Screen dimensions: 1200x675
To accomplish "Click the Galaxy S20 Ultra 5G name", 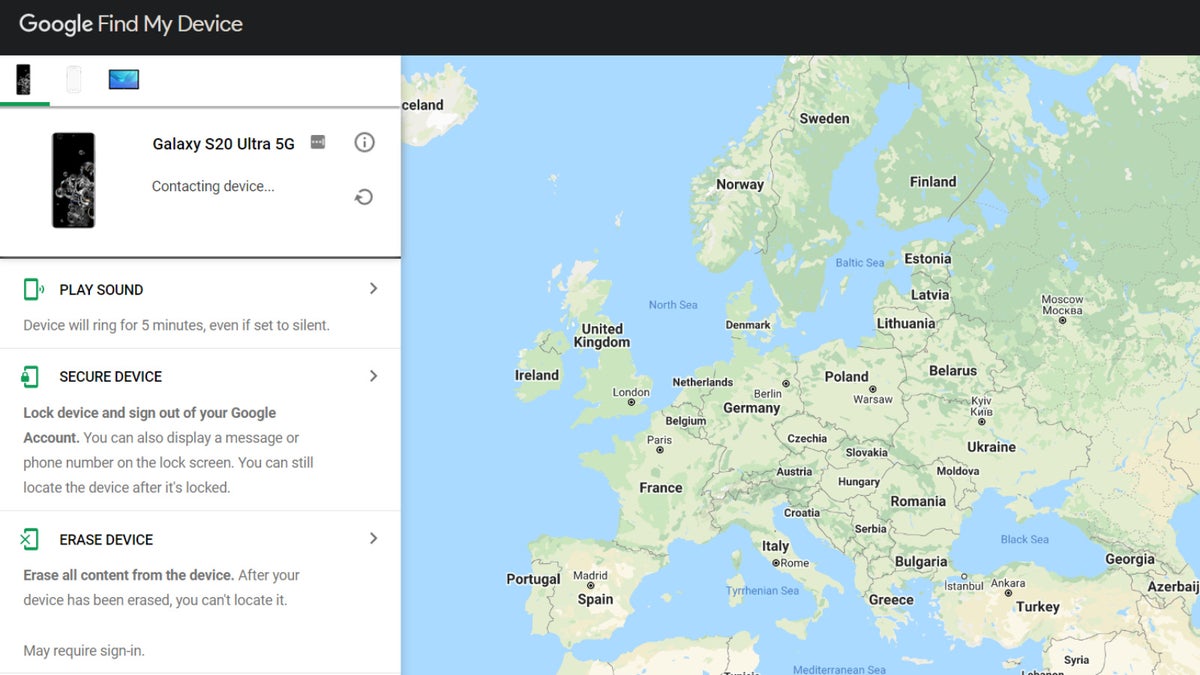I will (x=224, y=144).
